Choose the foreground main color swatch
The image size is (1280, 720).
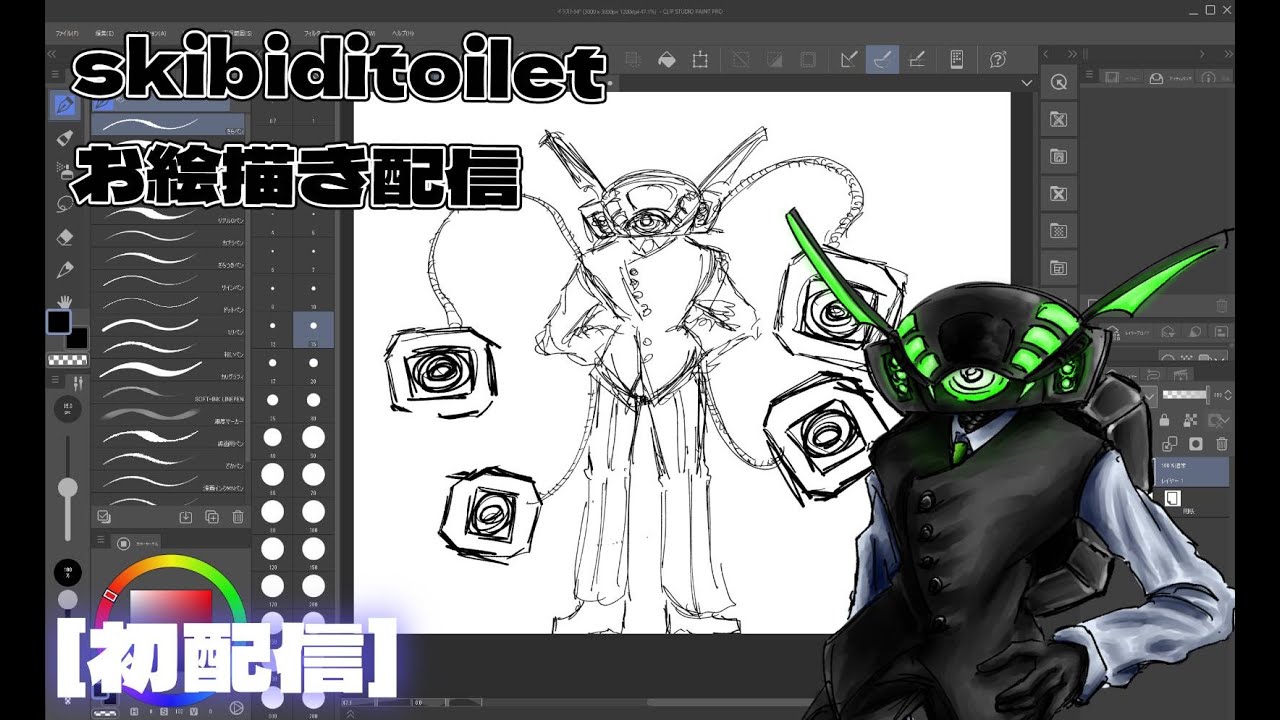(59, 322)
